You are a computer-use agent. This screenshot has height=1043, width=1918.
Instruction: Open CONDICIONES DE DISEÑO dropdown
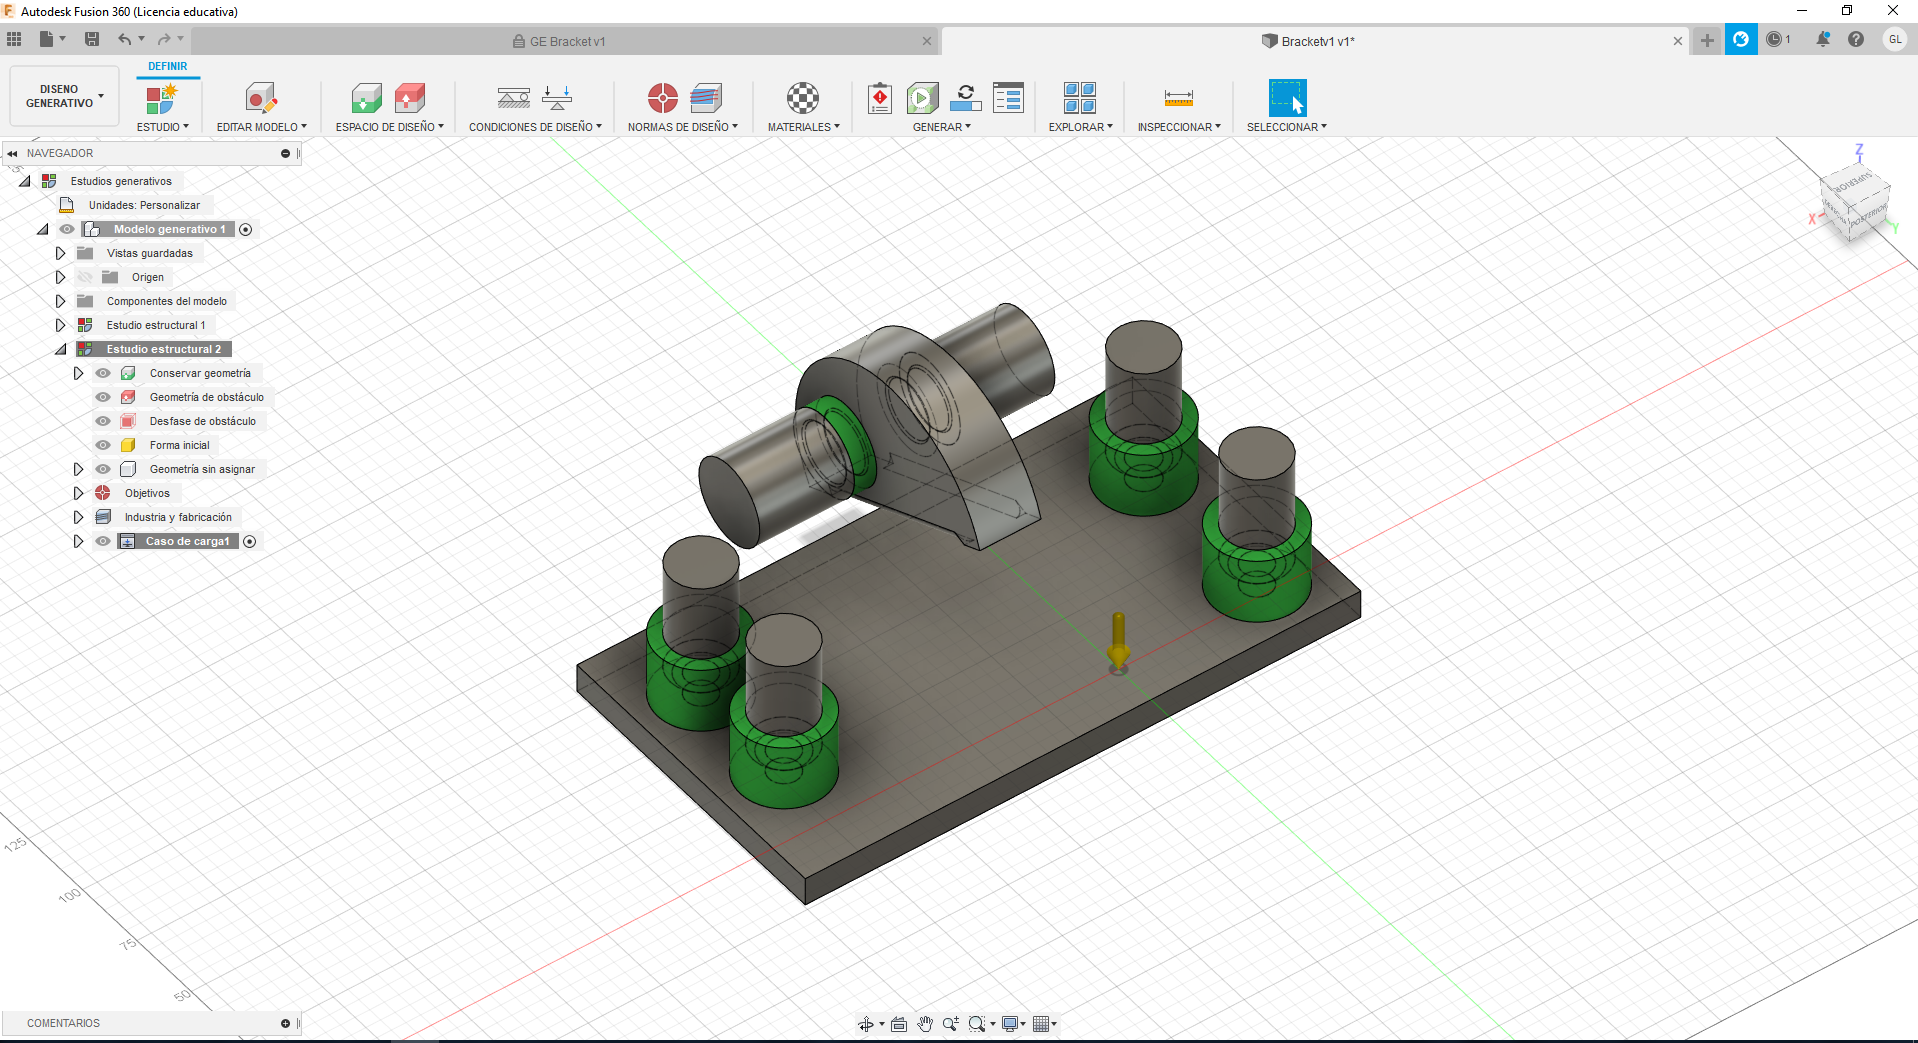(x=535, y=127)
